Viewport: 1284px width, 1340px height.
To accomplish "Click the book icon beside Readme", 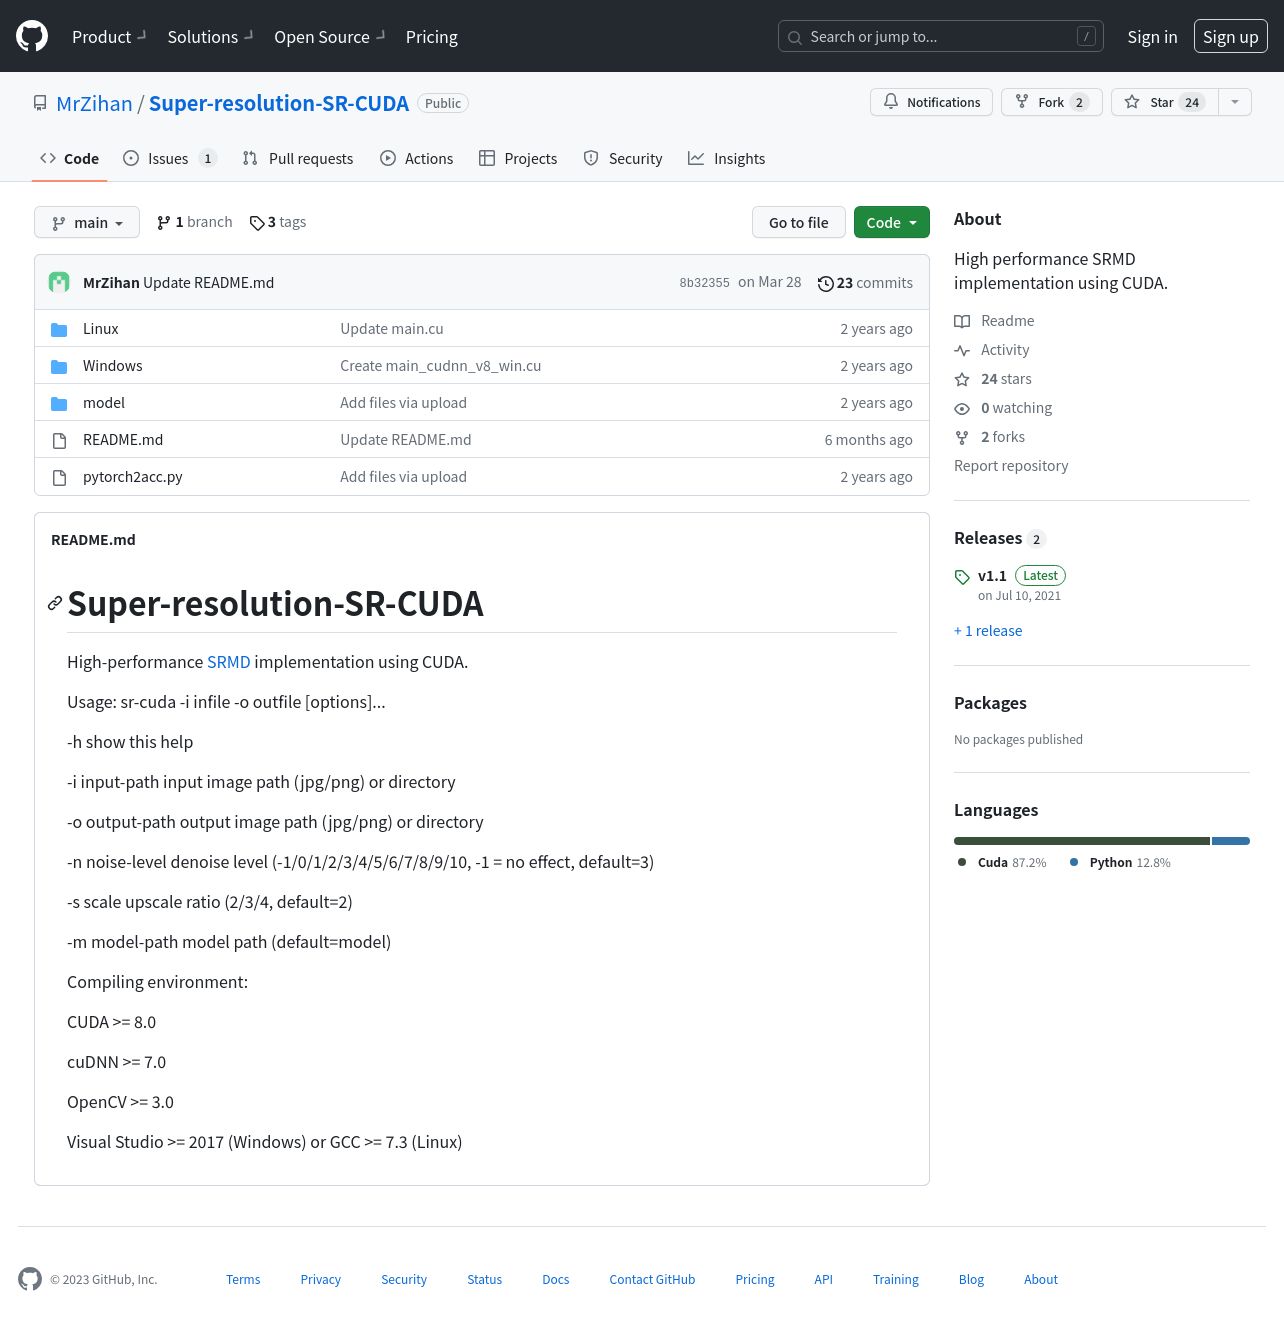I will tap(962, 321).
